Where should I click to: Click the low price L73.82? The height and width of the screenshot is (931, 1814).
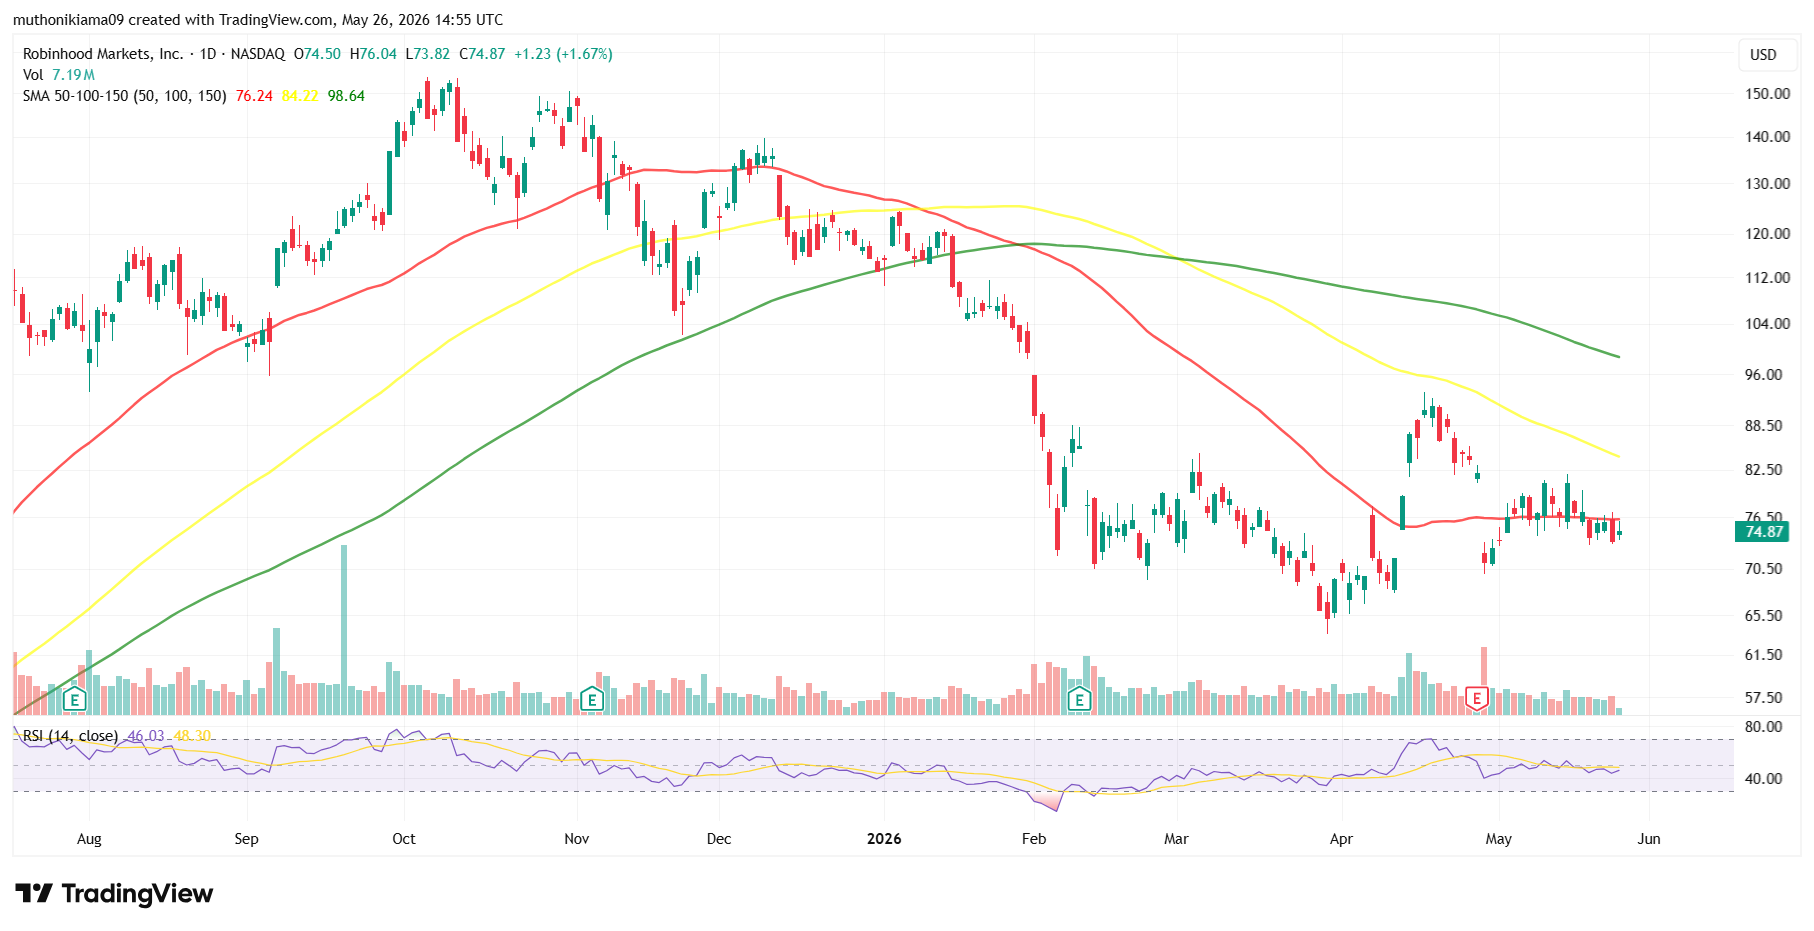(x=428, y=54)
